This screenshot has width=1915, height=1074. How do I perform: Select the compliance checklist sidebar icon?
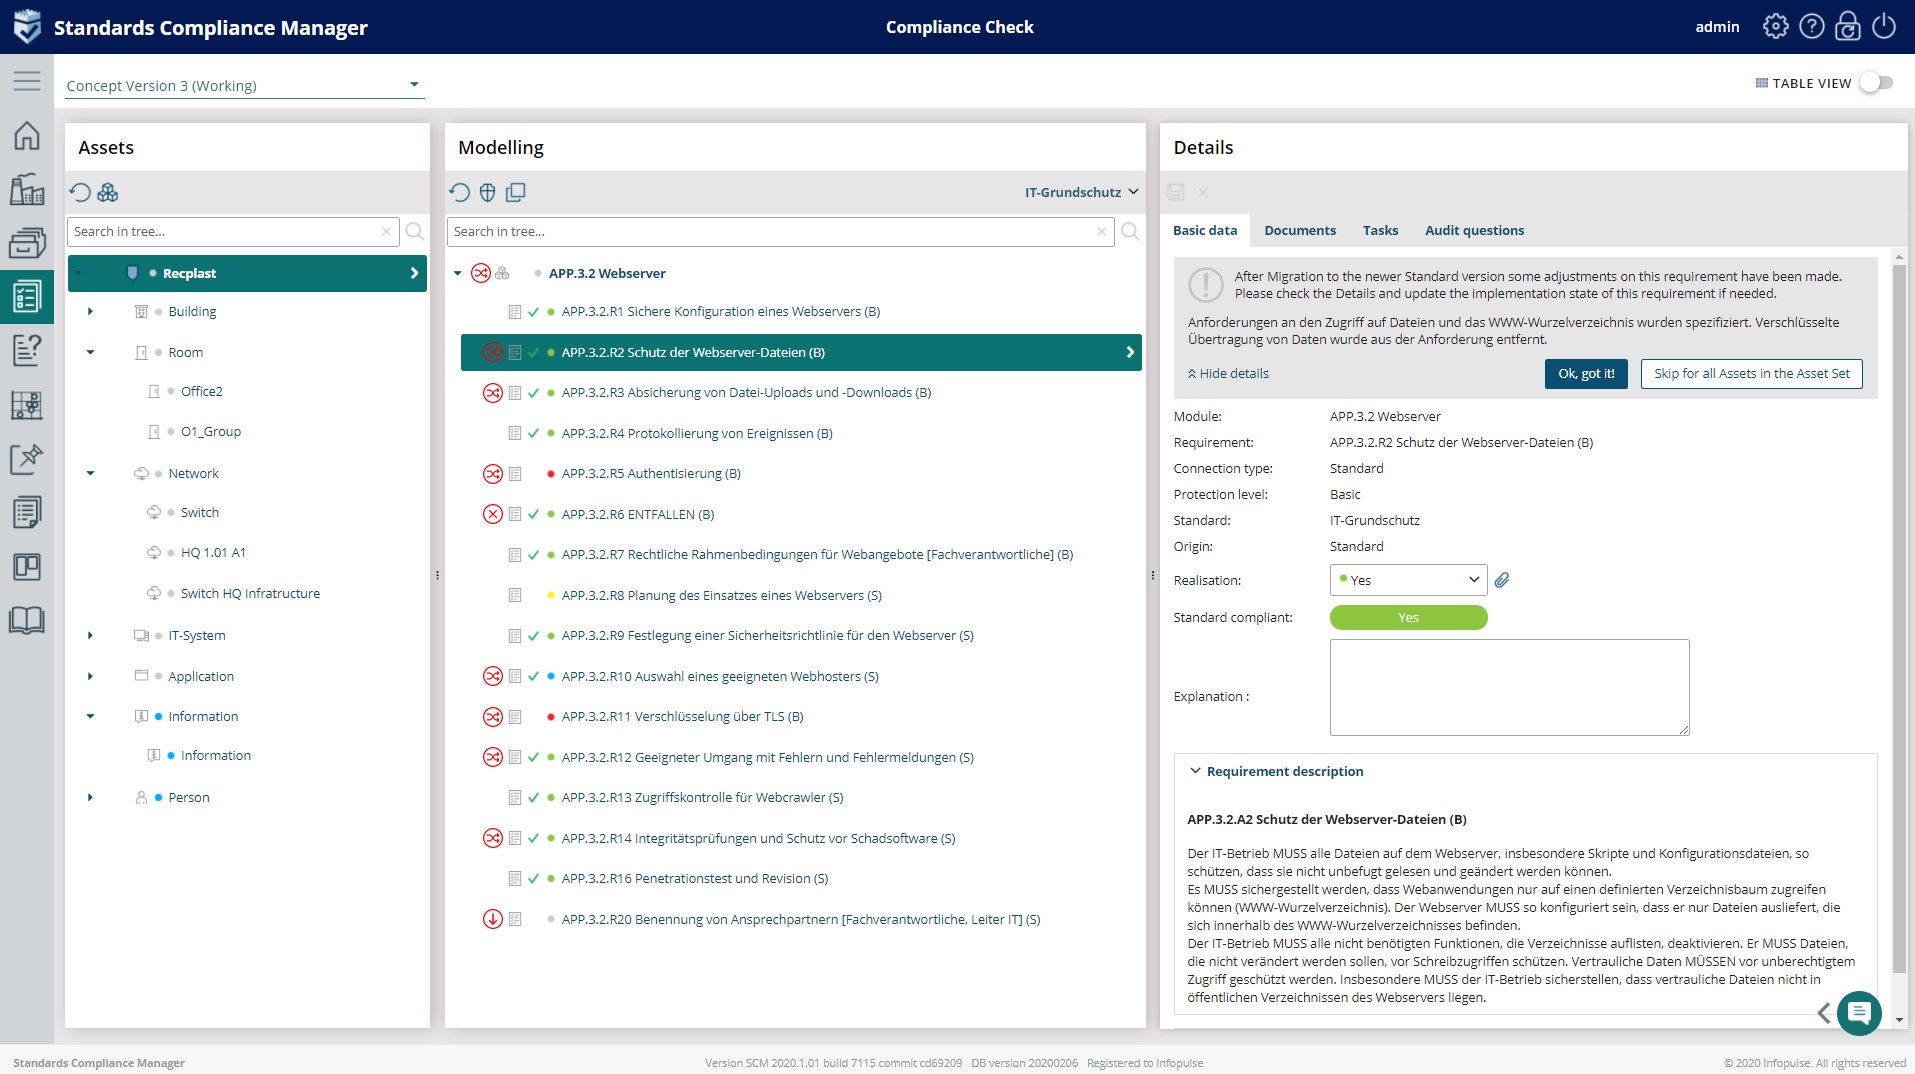pyautogui.click(x=27, y=297)
